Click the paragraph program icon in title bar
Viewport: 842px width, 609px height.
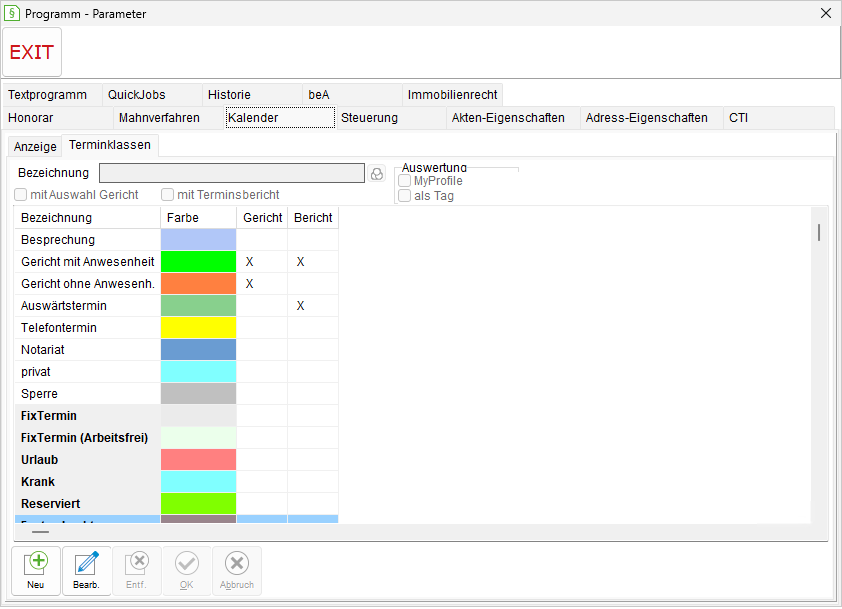[11, 13]
